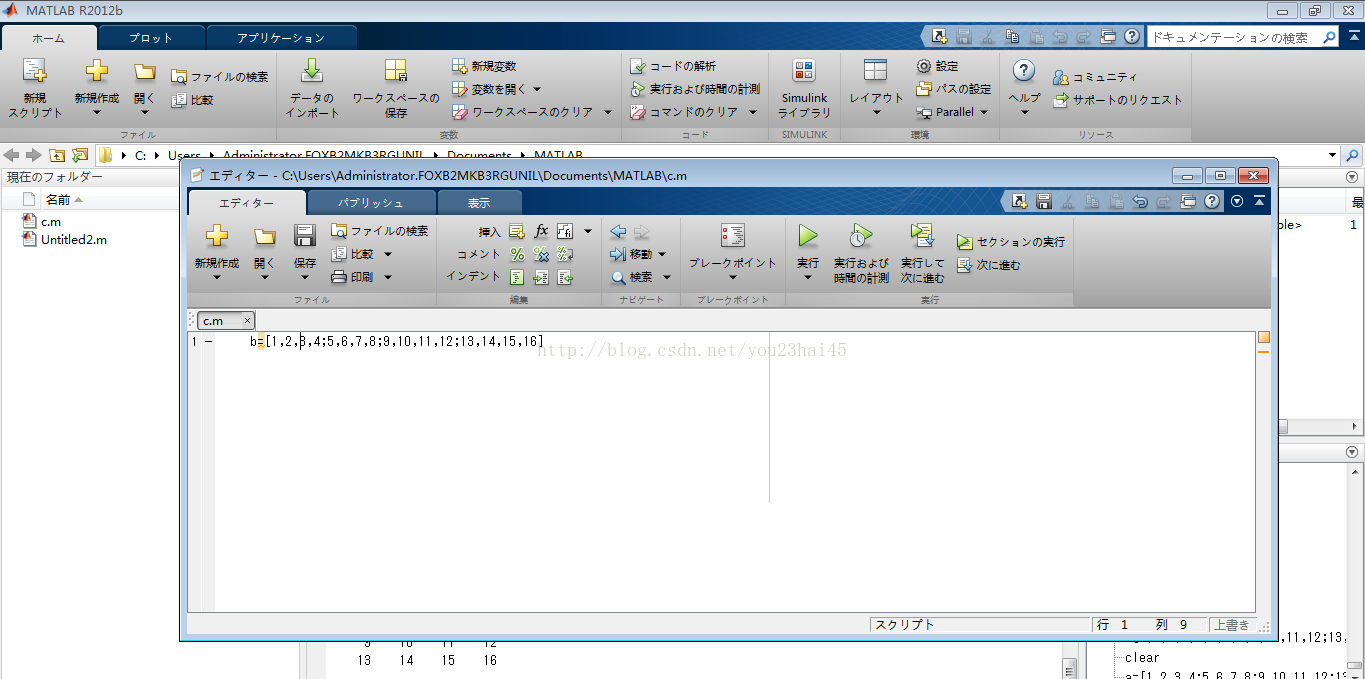Image resolution: width=1365 pixels, height=679 pixels.
Task: Click Save Workspace (ワークスペースの保存) icon
Action: (x=396, y=71)
